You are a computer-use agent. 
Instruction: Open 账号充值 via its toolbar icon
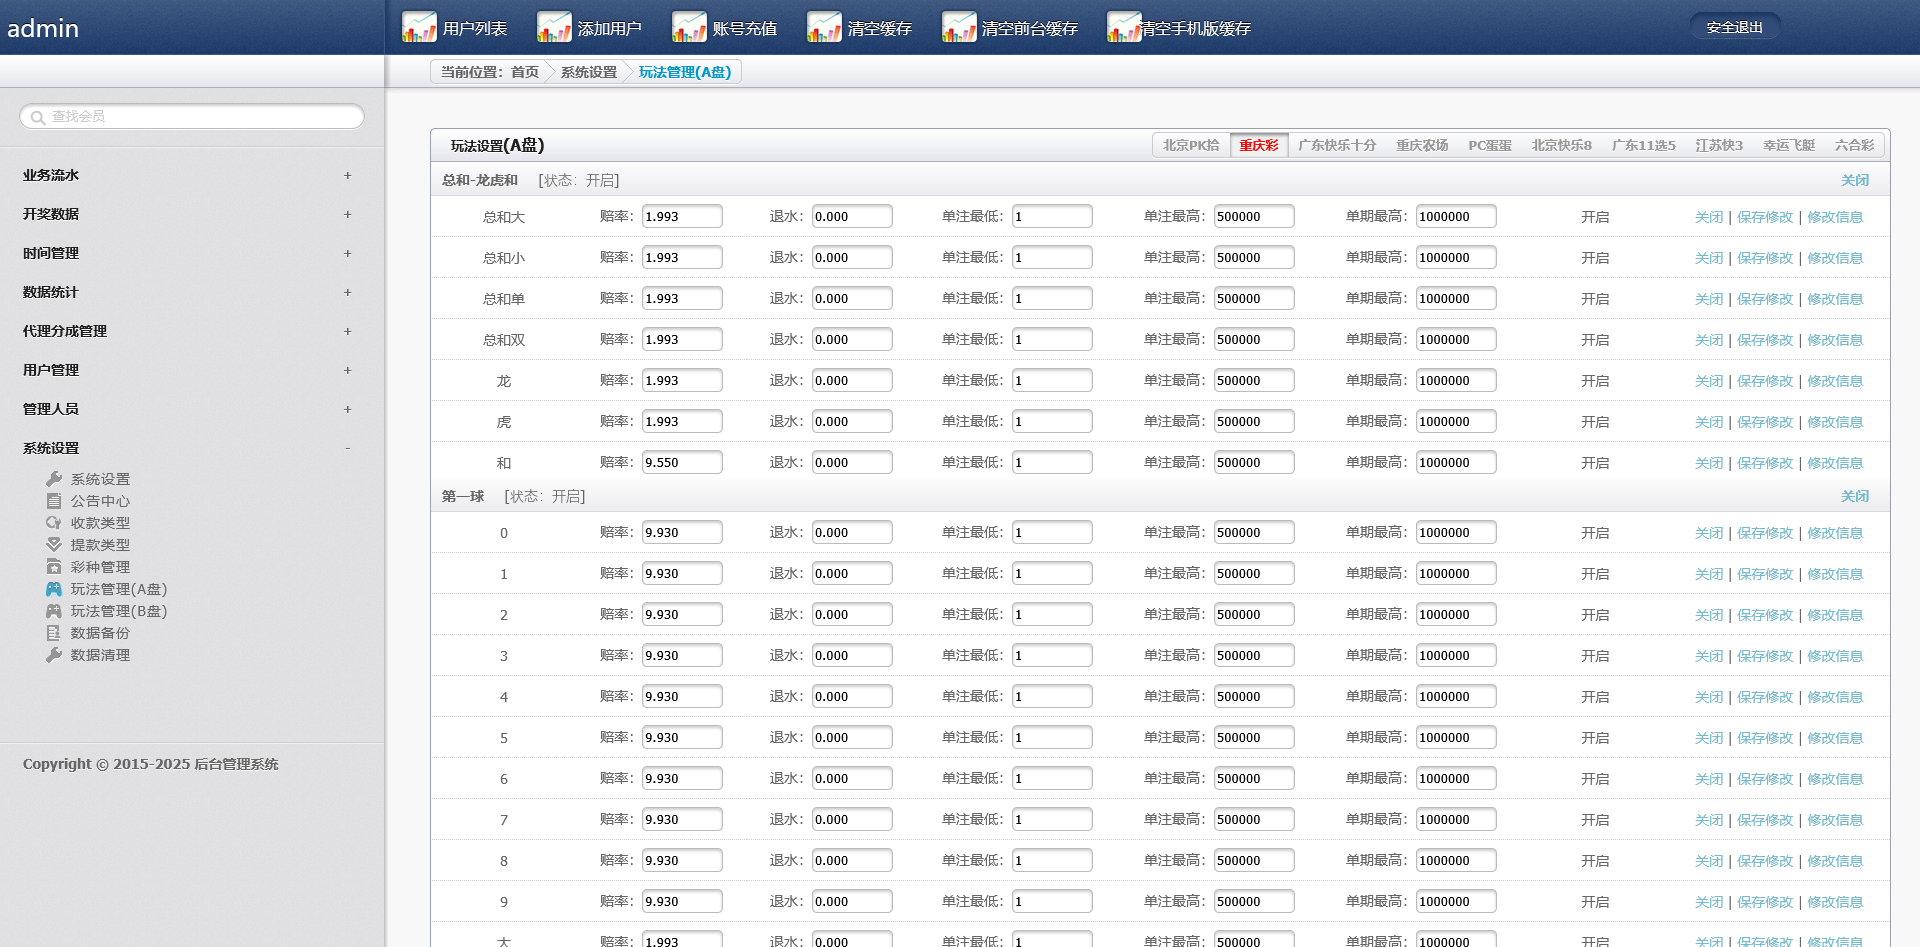(x=689, y=27)
